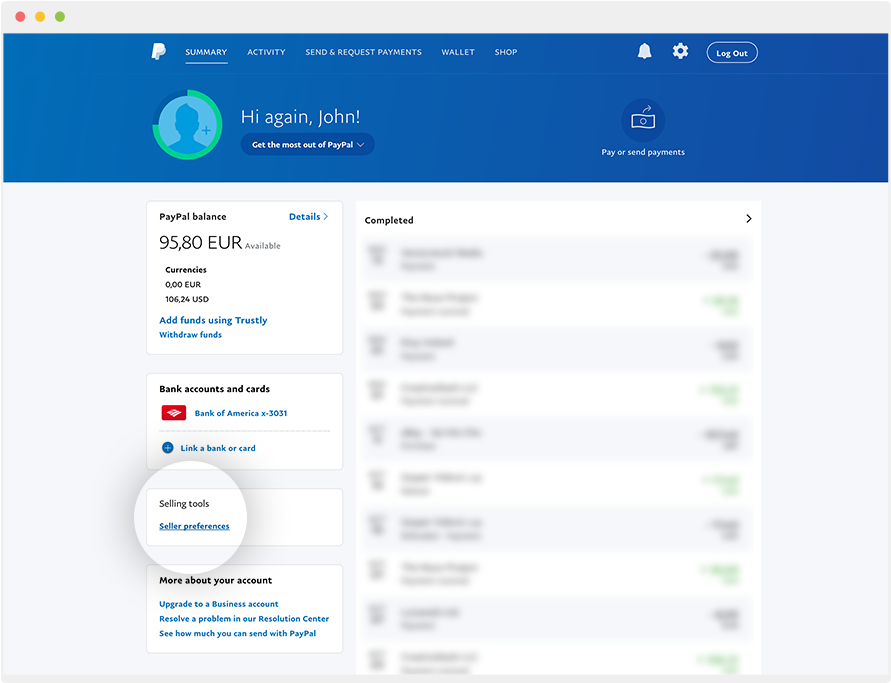Click the Log Out button
891x683 pixels.
[731, 51]
